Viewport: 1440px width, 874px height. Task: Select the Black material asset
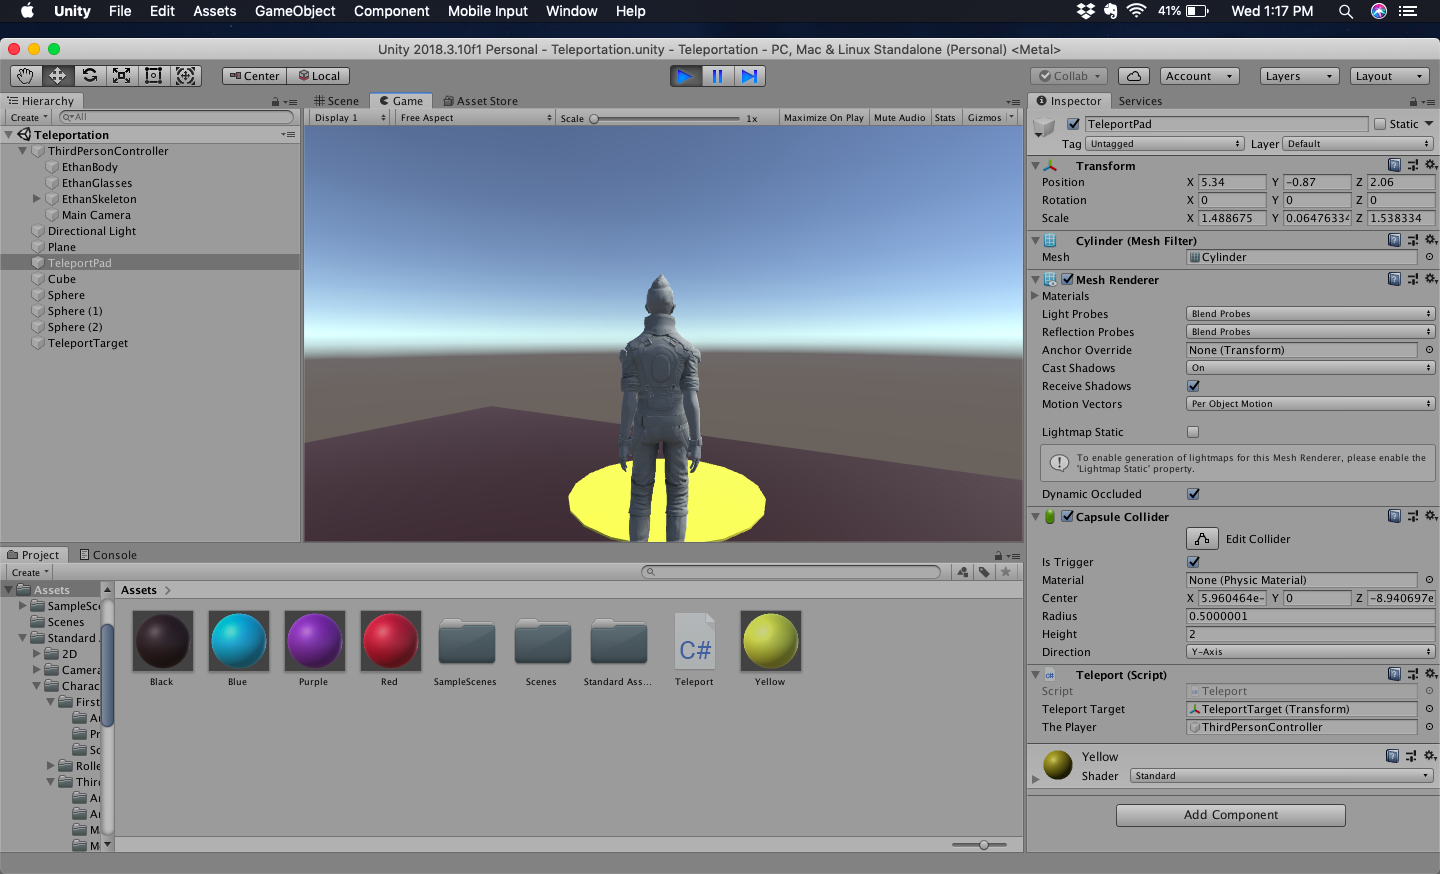pyautogui.click(x=162, y=641)
